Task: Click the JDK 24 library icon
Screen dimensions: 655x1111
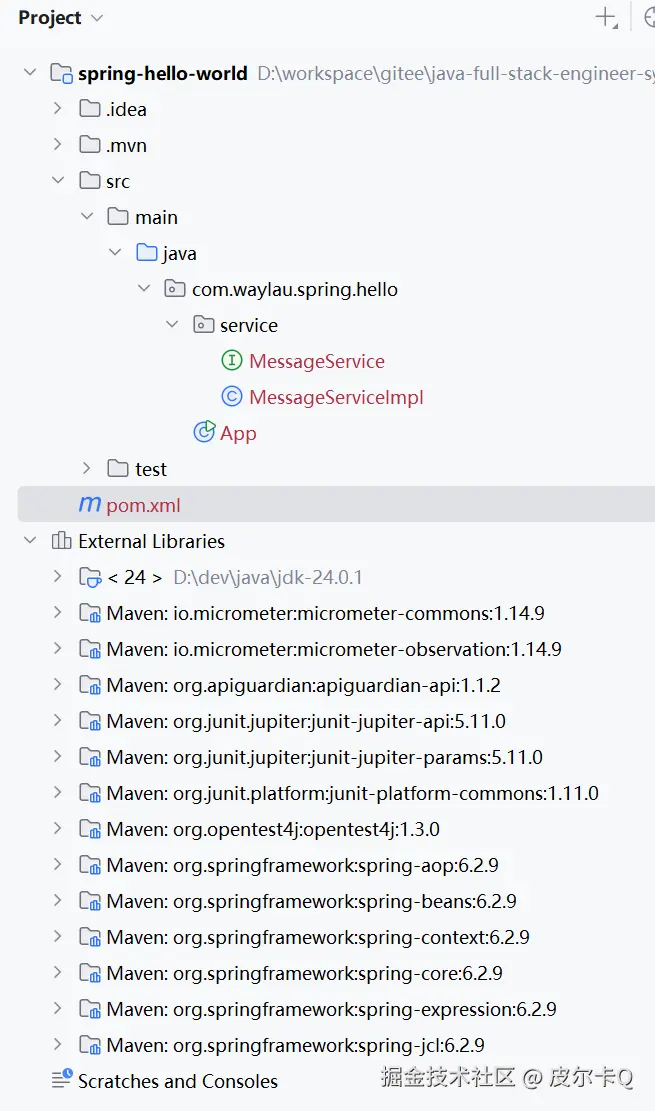Action: click(x=90, y=577)
